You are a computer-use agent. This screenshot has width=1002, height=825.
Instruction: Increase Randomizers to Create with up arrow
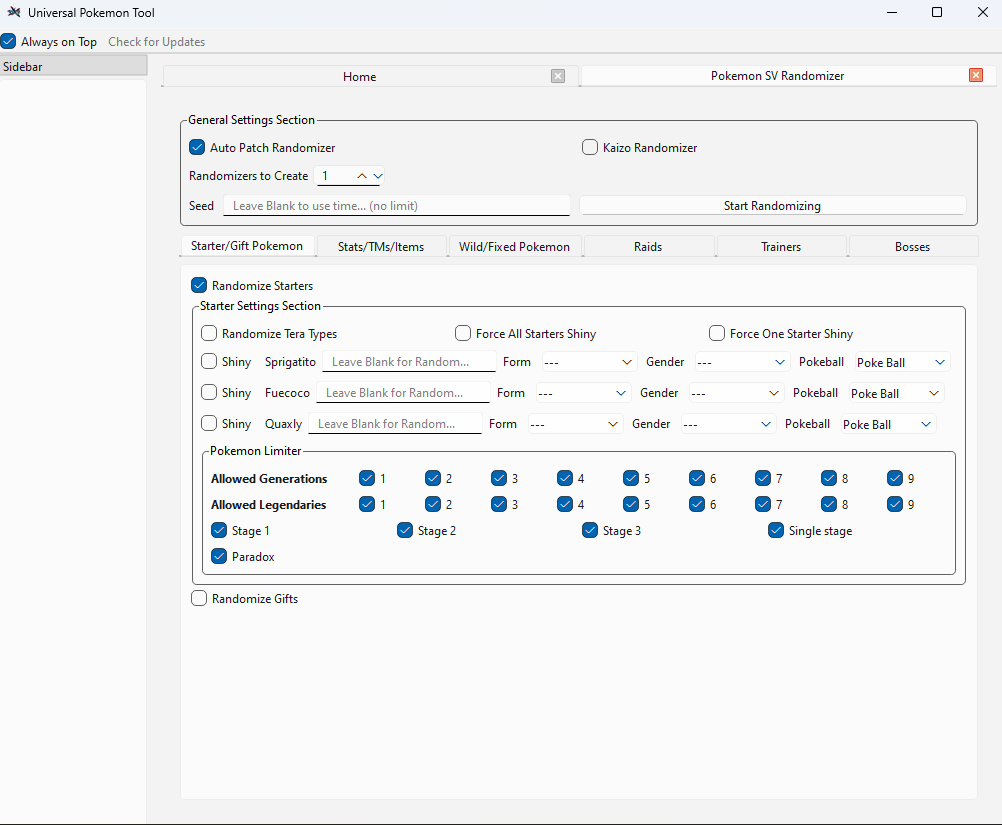coord(362,176)
